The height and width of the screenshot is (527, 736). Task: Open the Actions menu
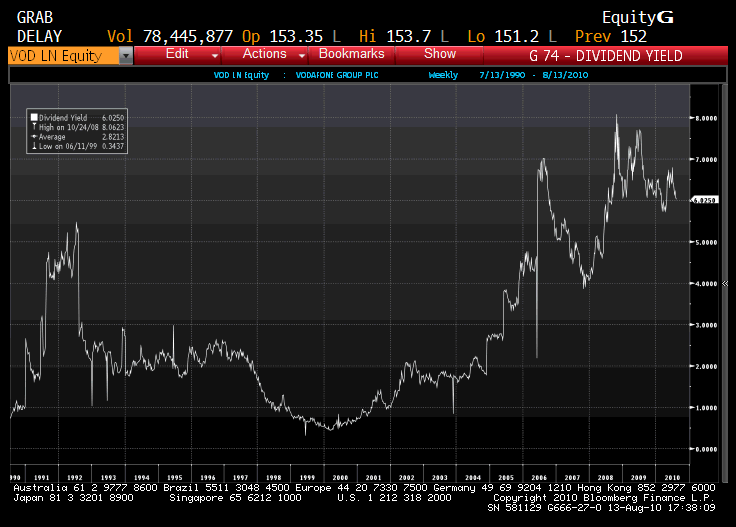(264, 54)
